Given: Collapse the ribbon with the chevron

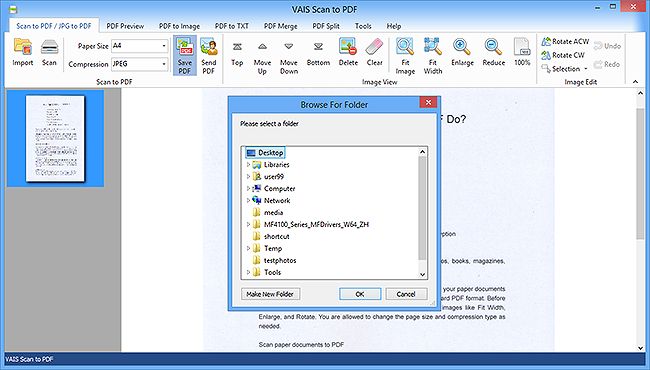Looking at the screenshot, I should (635, 82).
